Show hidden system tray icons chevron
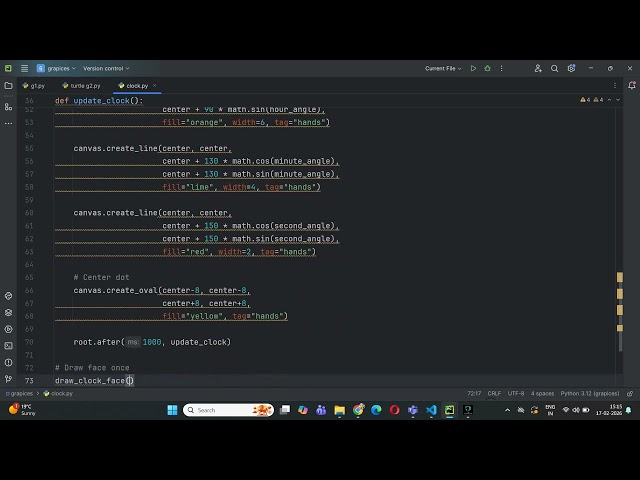Image resolution: width=640 pixels, height=480 pixels. (507, 410)
